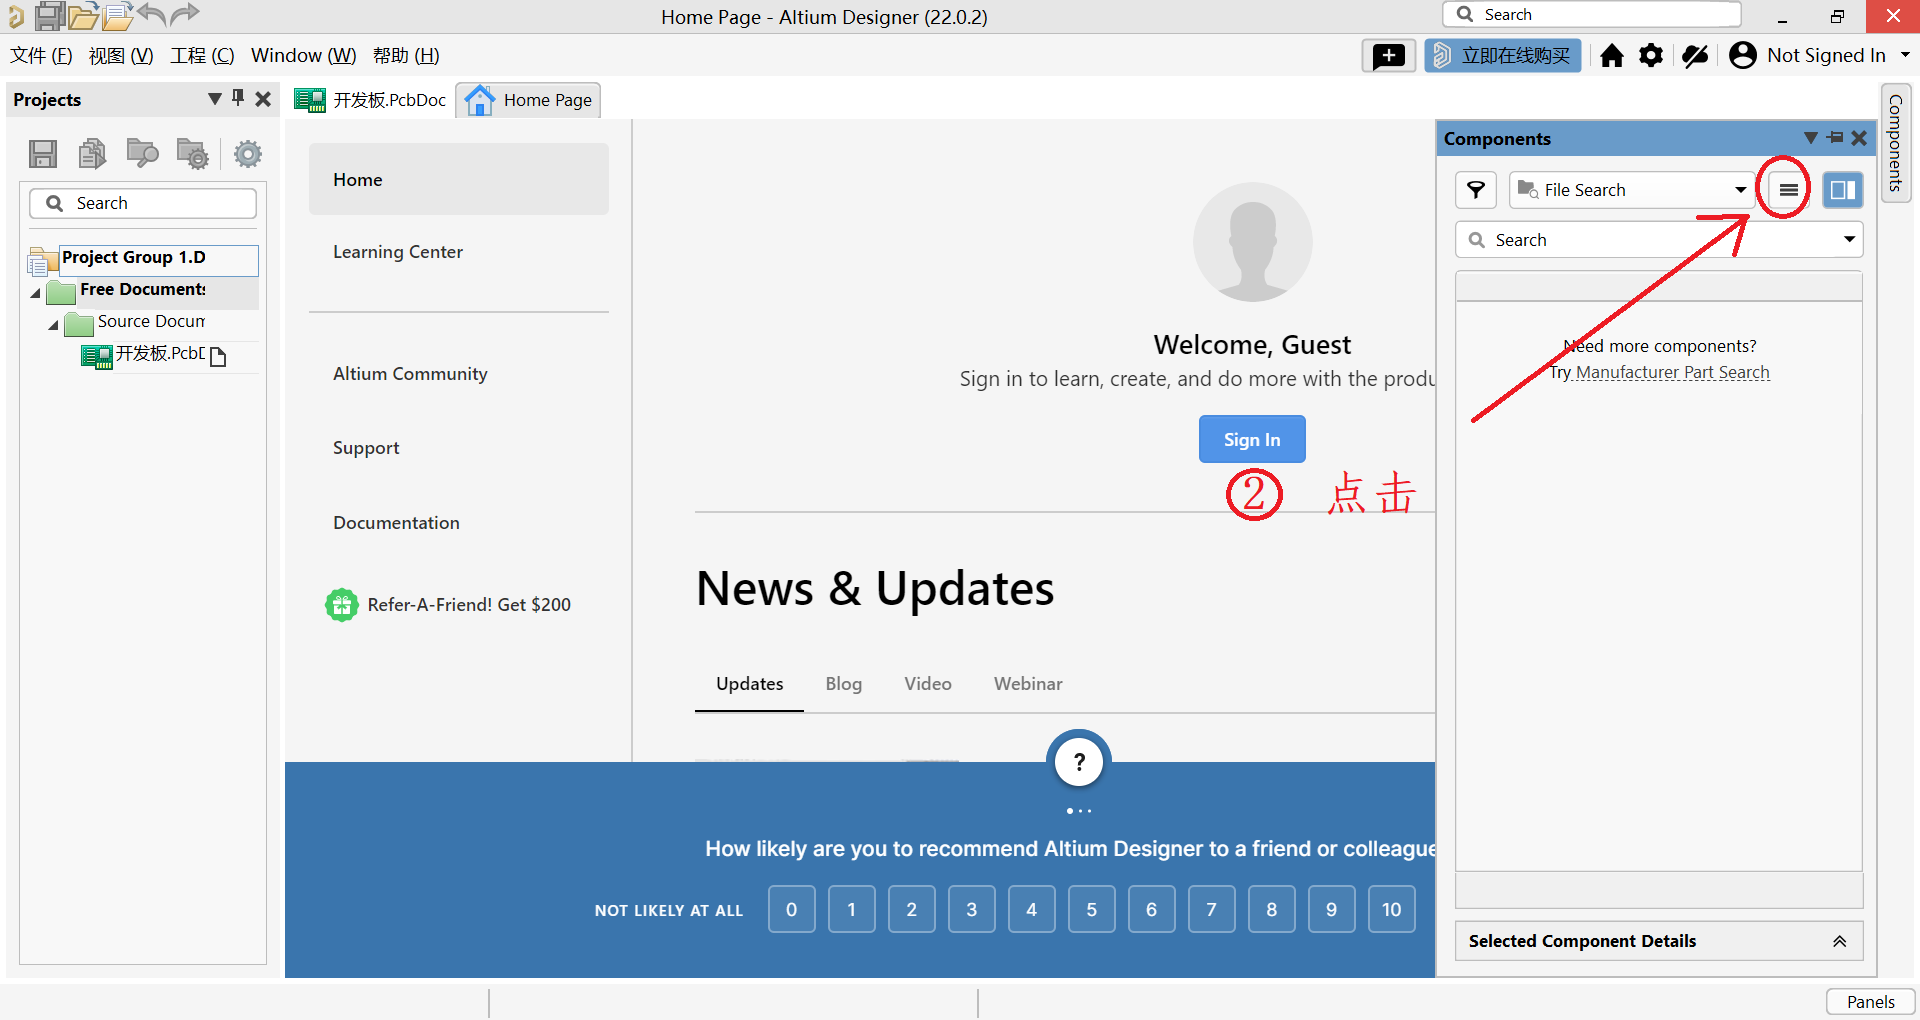Click the compile/copy documents icon in Projects toolbar
1920x1020 pixels.
[92, 153]
